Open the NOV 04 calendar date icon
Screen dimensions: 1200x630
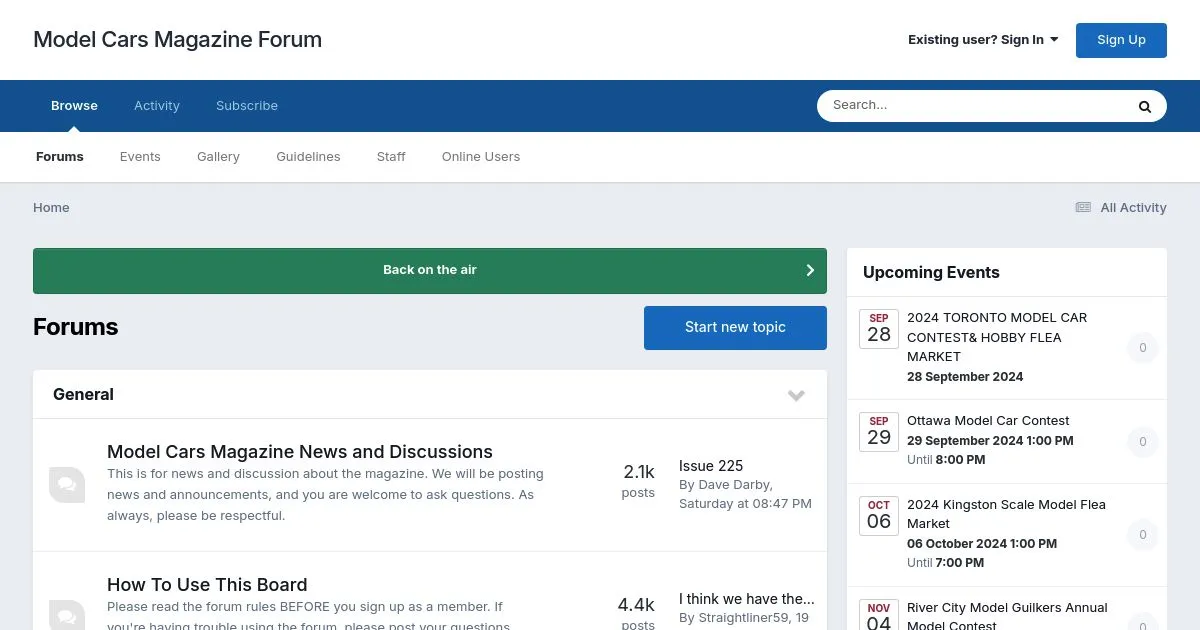click(879, 614)
